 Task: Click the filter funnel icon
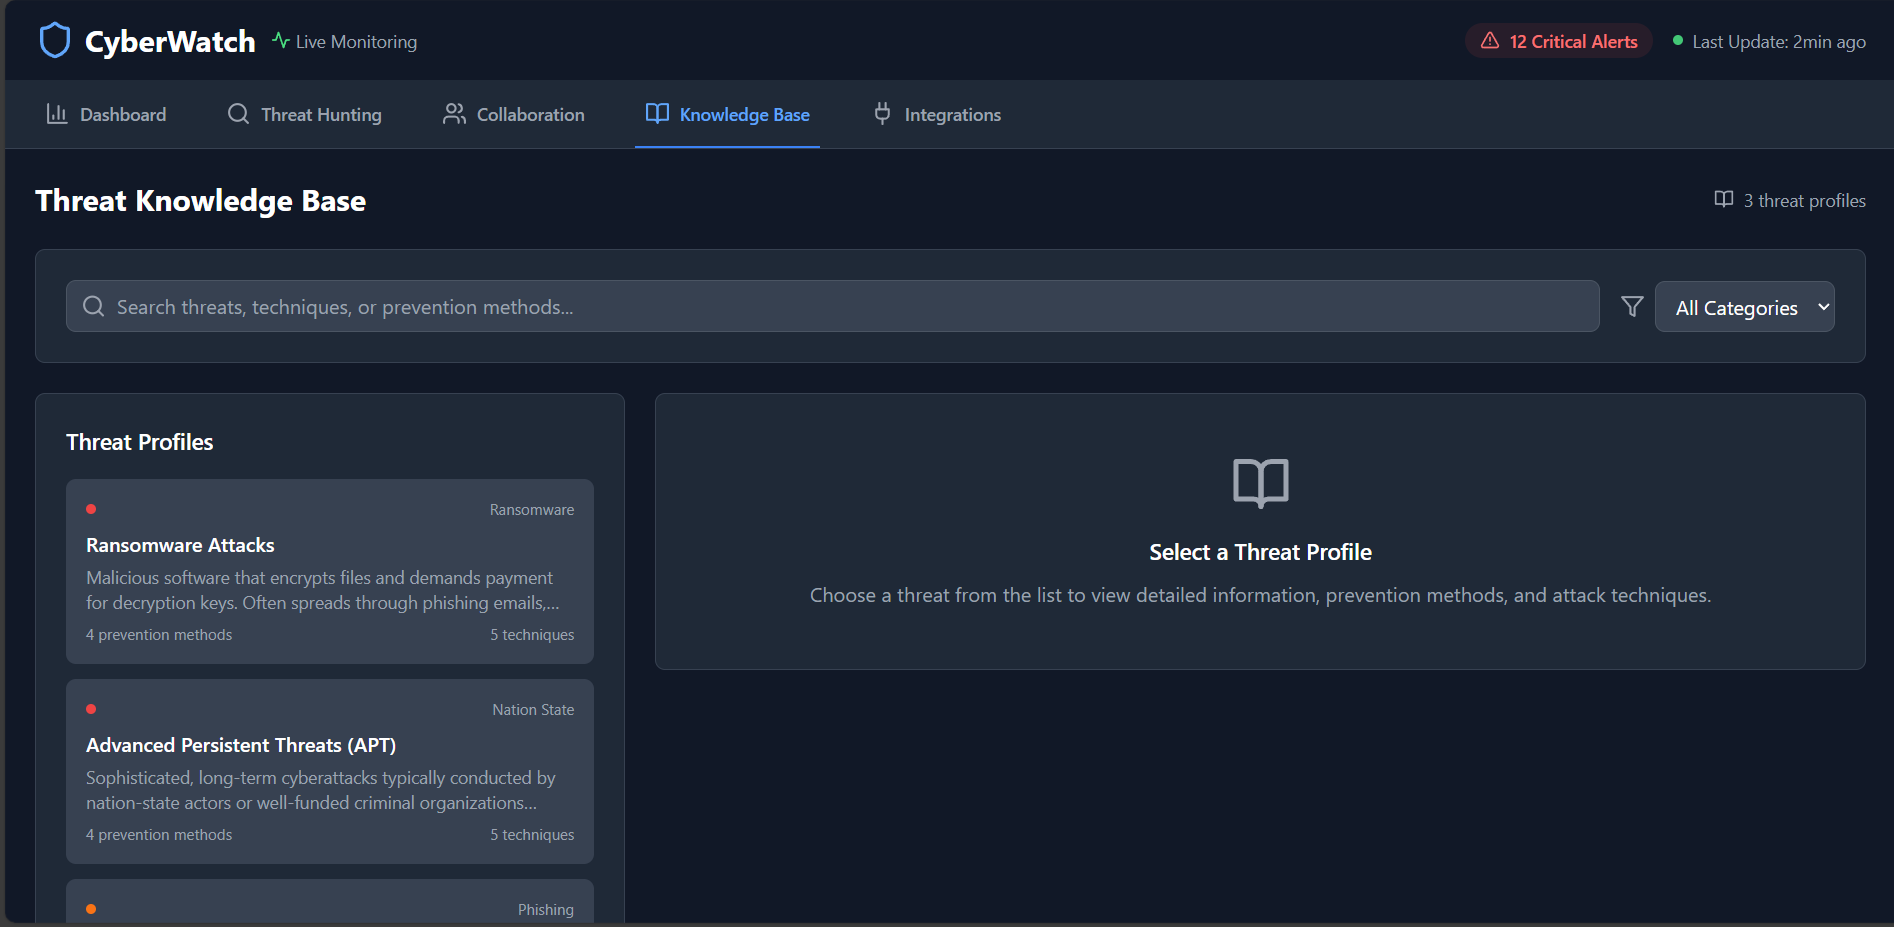click(1632, 306)
